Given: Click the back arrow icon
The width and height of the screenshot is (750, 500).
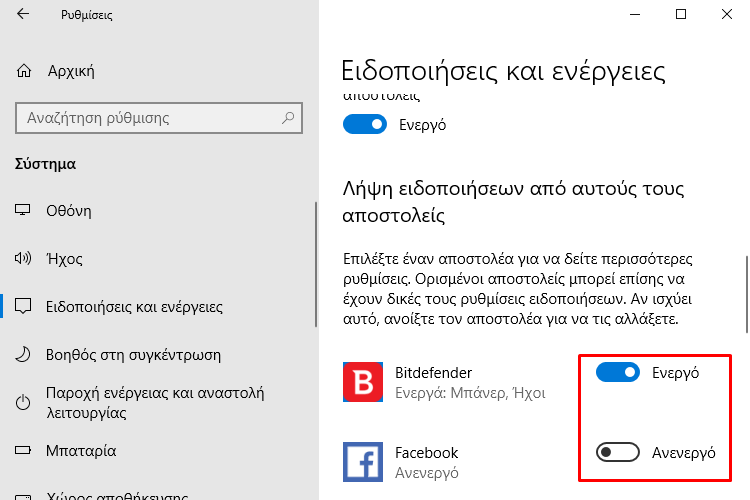Looking at the screenshot, I should (23, 14).
